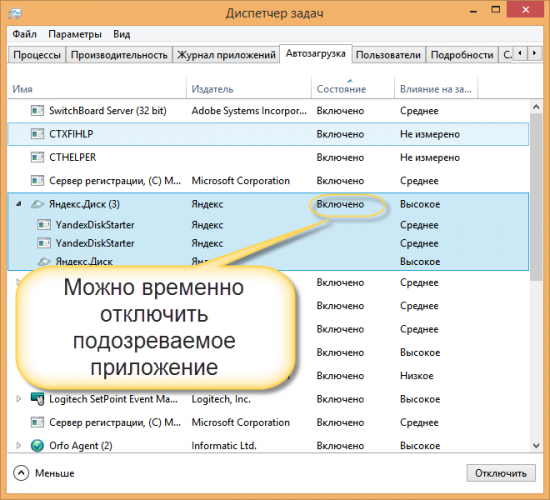Expand the Logitech SetPoint Event group
The image size is (550, 500).
(19, 399)
